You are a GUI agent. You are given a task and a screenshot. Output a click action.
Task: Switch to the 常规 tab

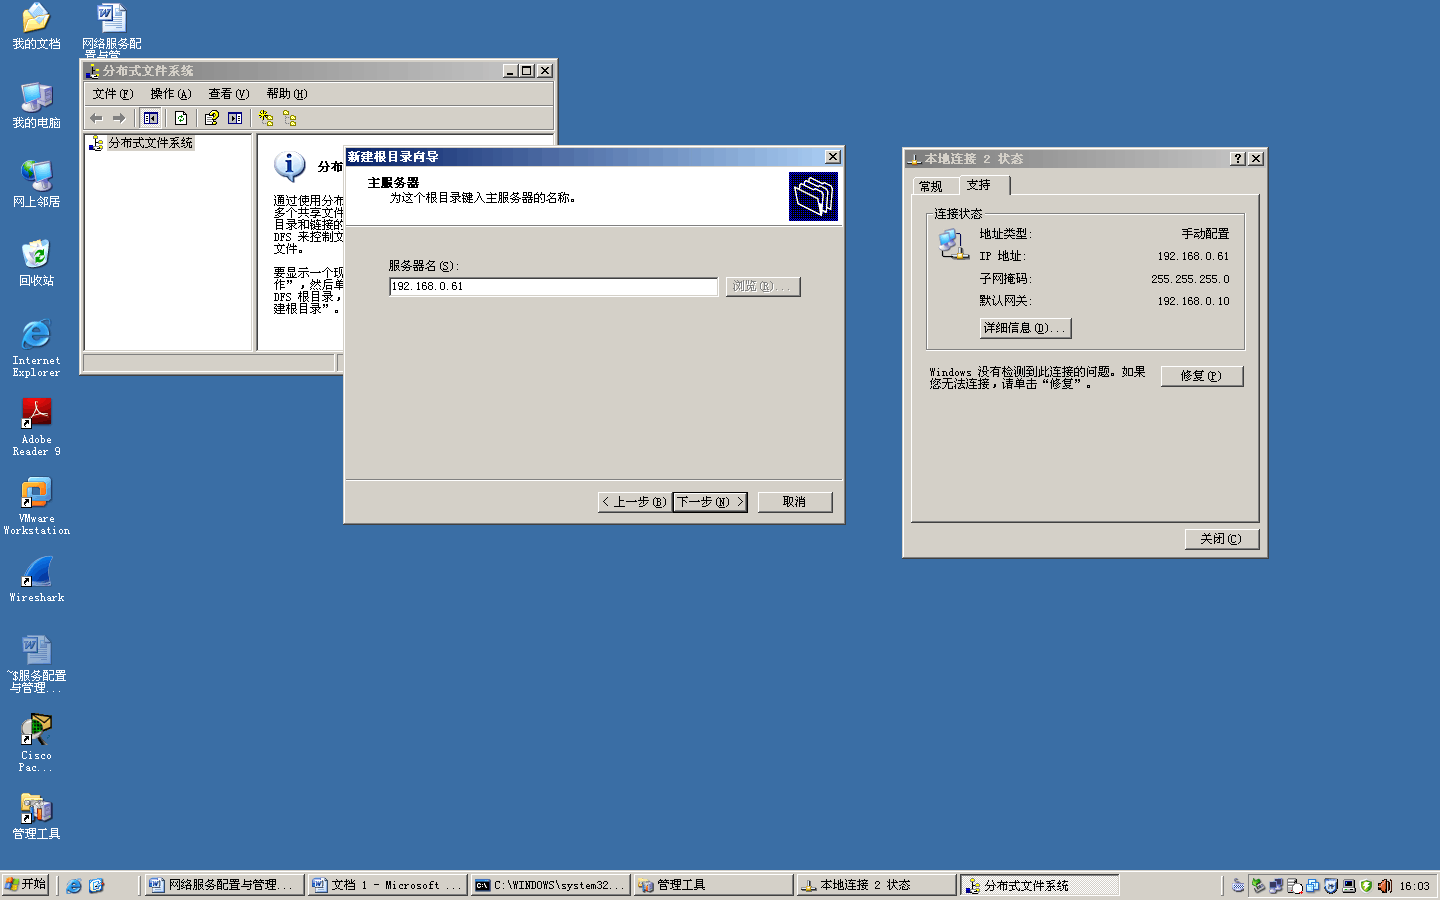click(x=931, y=186)
